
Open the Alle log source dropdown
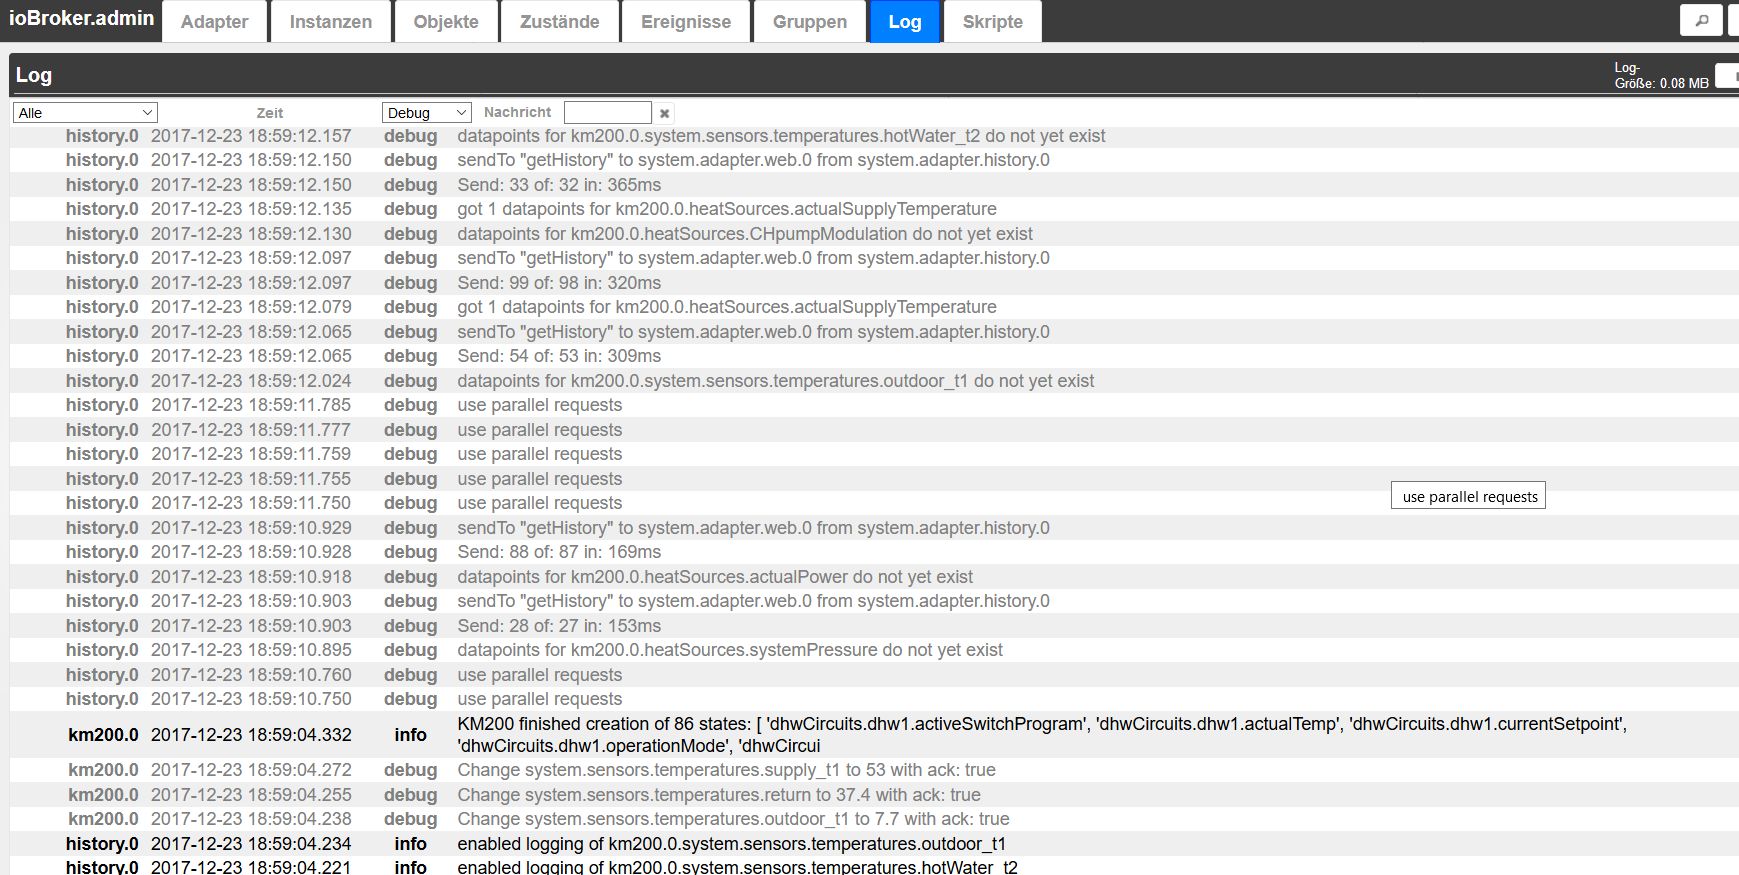(x=85, y=113)
